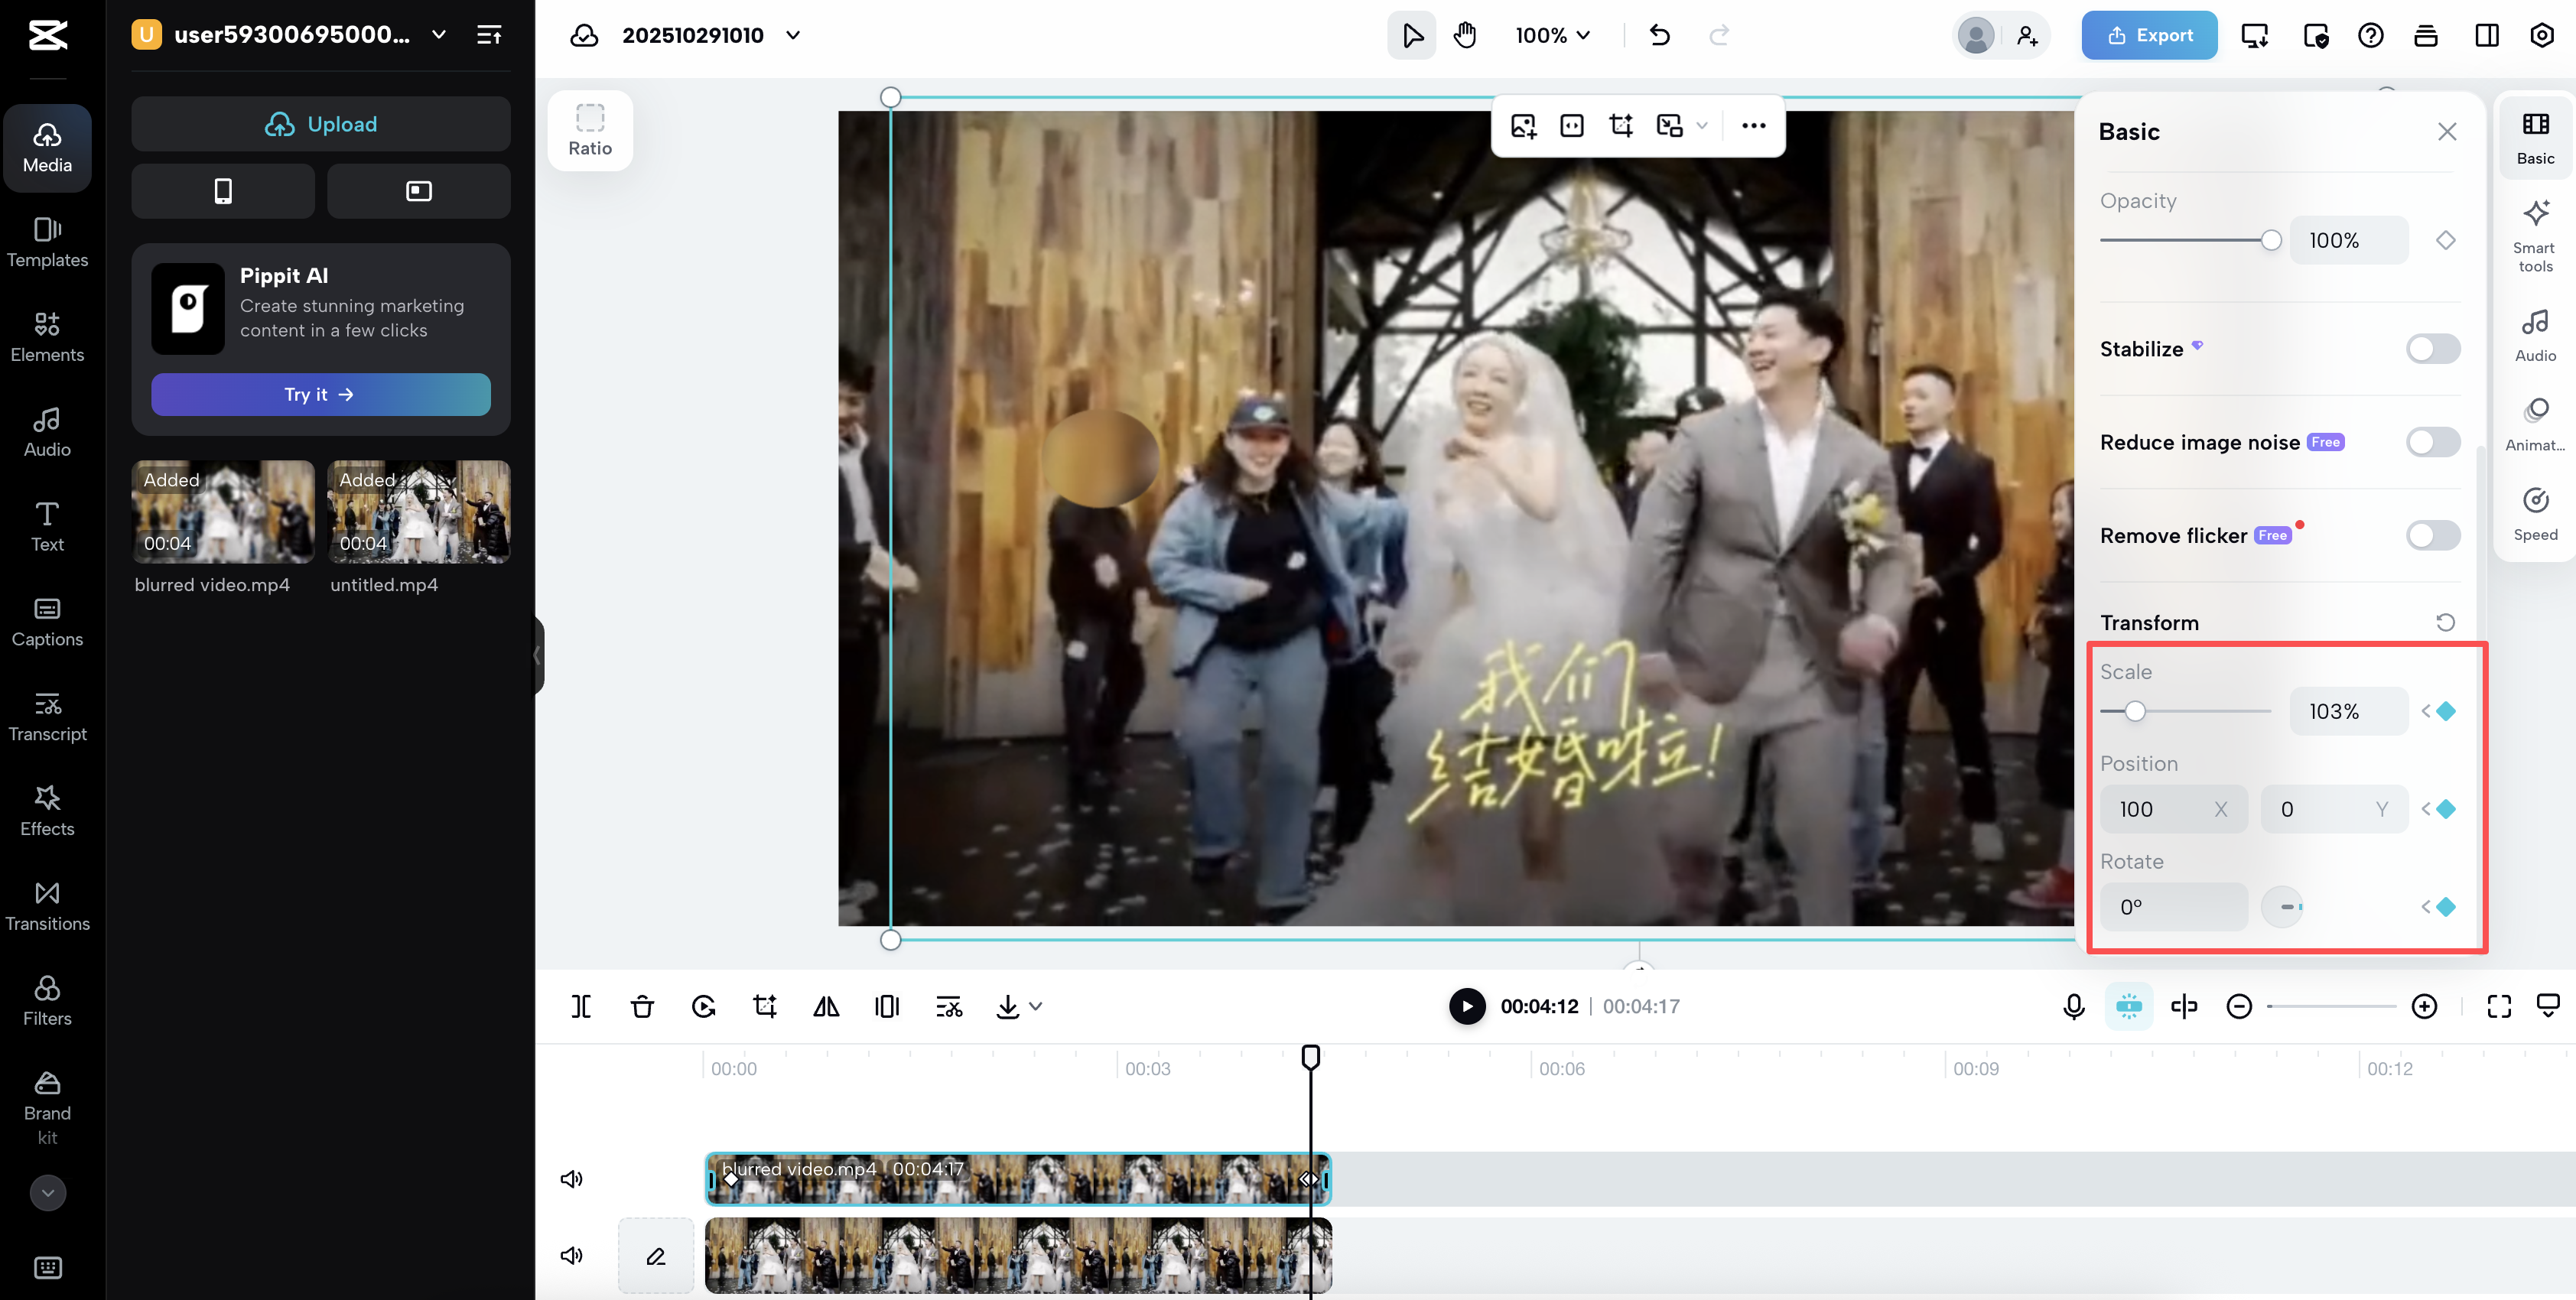2576x1300 pixels.
Task: Open the Effects panel in sidebar
Action: click(47, 810)
